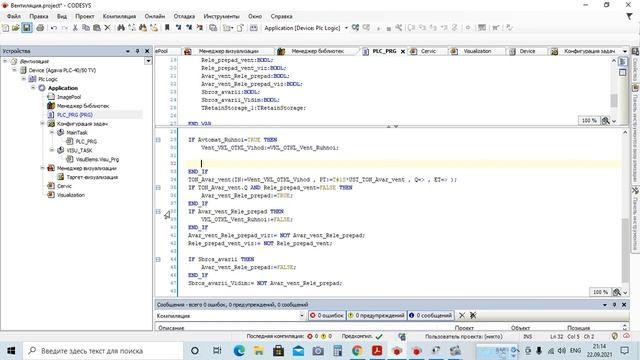Screen dimensions: 640x360
Task: Open the Вентиляция project dropdown in device panel
Action: click(148, 61)
